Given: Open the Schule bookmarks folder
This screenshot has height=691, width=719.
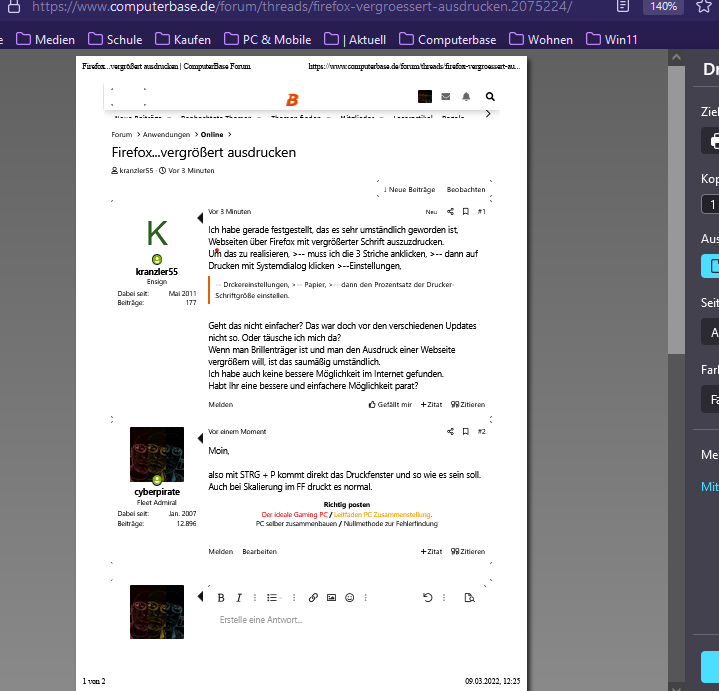Looking at the screenshot, I should click(115, 40).
